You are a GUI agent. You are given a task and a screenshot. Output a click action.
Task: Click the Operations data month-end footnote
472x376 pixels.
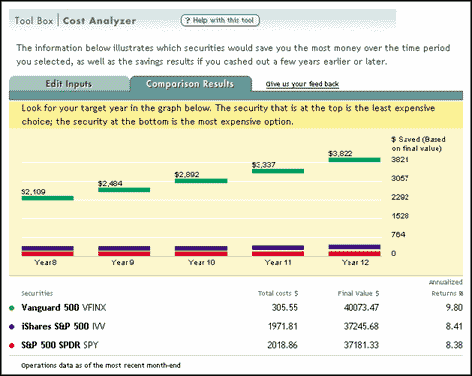(x=101, y=365)
